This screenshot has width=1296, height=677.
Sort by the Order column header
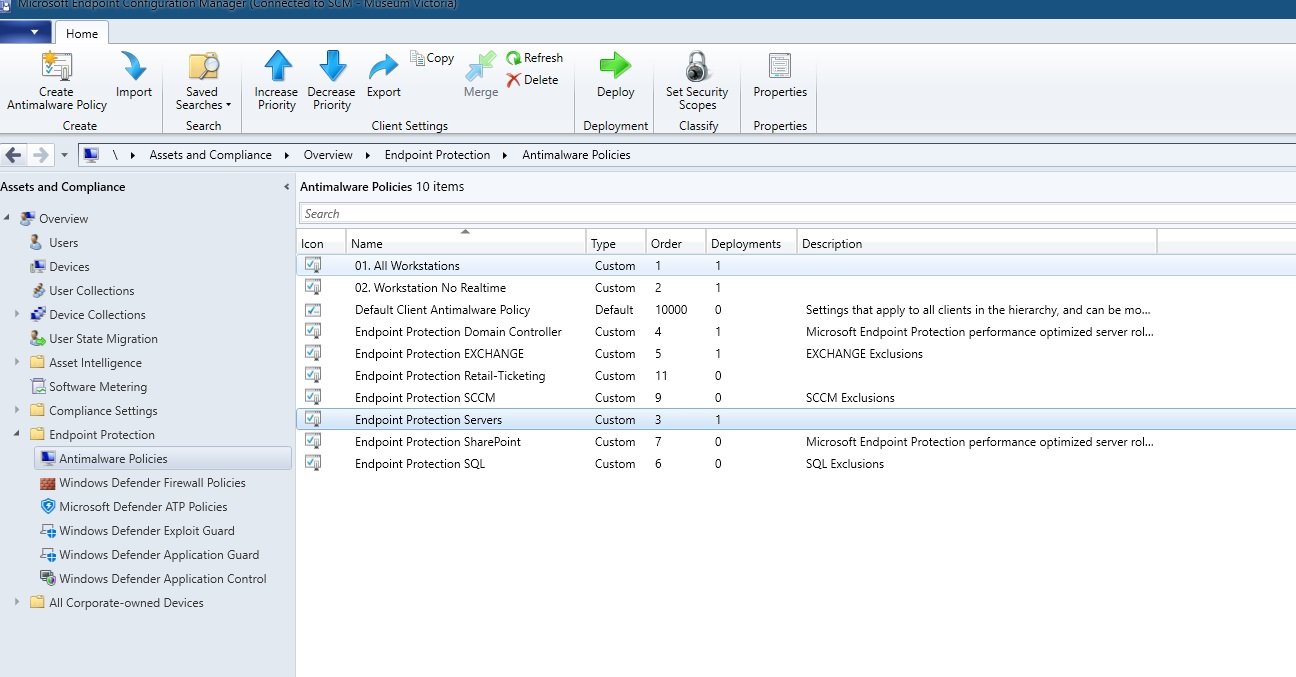coord(676,243)
